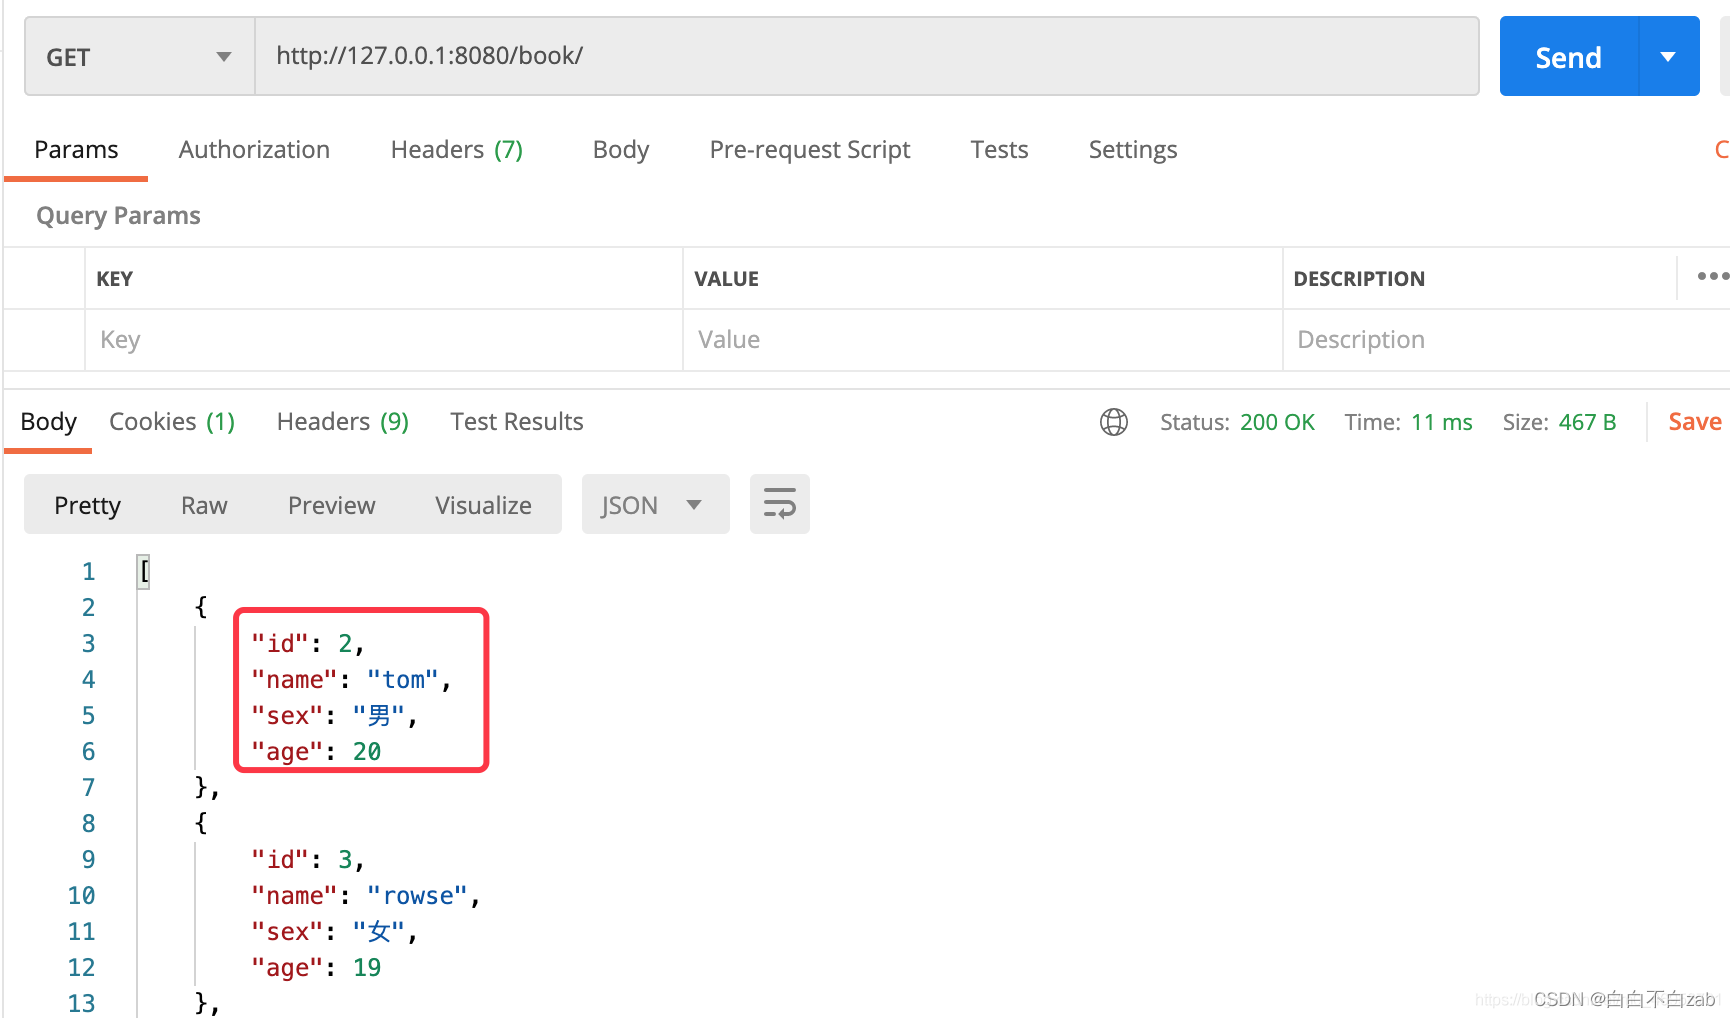Open the response Headers (9) tab
The width and height of the screenshot is (1730, 1018).
[x=343, y=422]
